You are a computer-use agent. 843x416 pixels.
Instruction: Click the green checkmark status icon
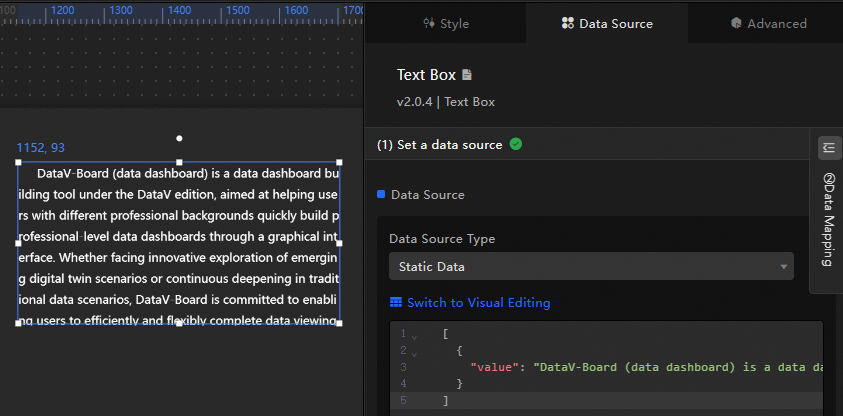[516, 144]
